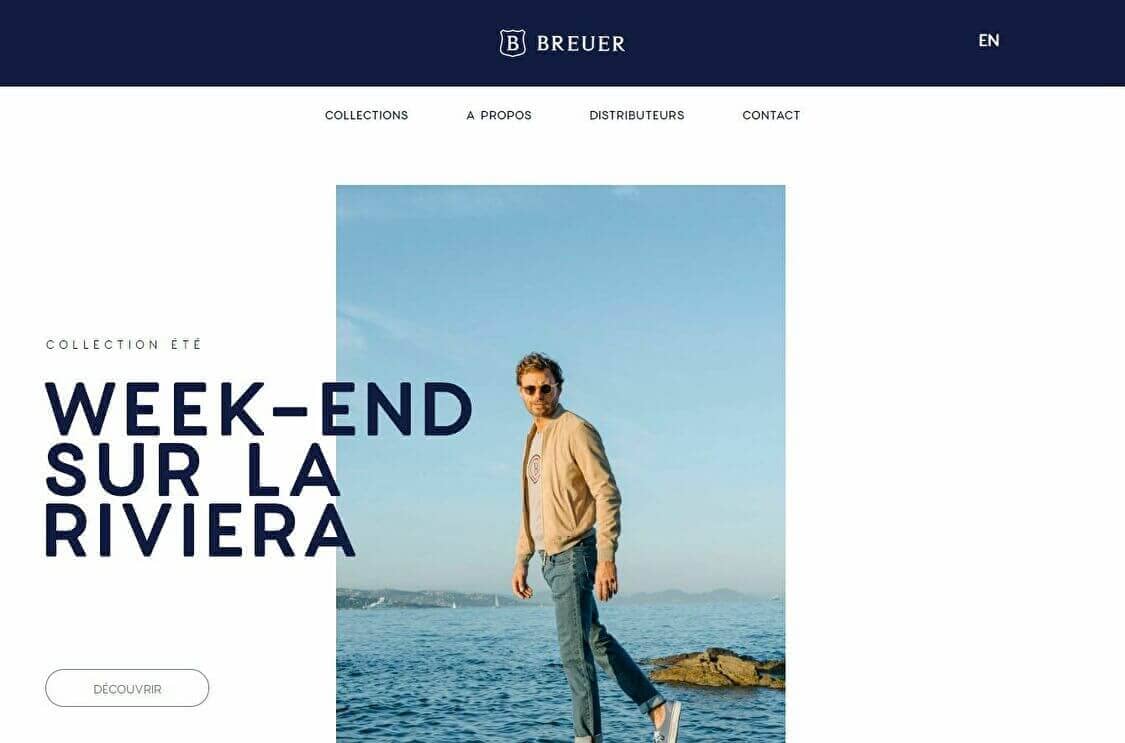Click the WEEK-END headline text

tap(258, 410)
